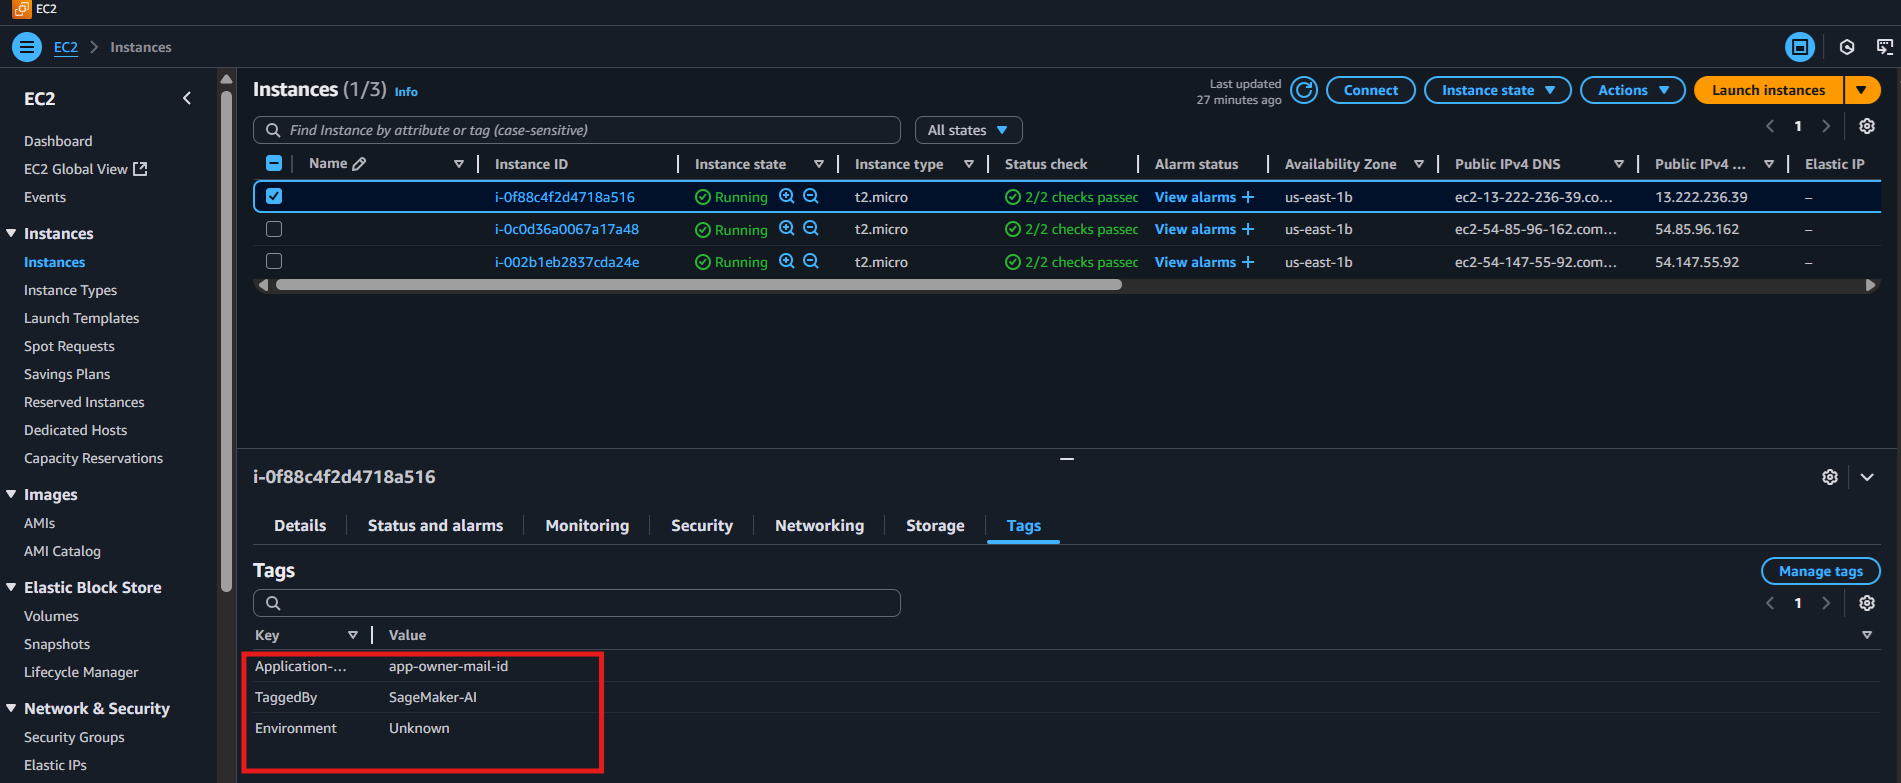Open the Networking tab

(x=819, y=526)
